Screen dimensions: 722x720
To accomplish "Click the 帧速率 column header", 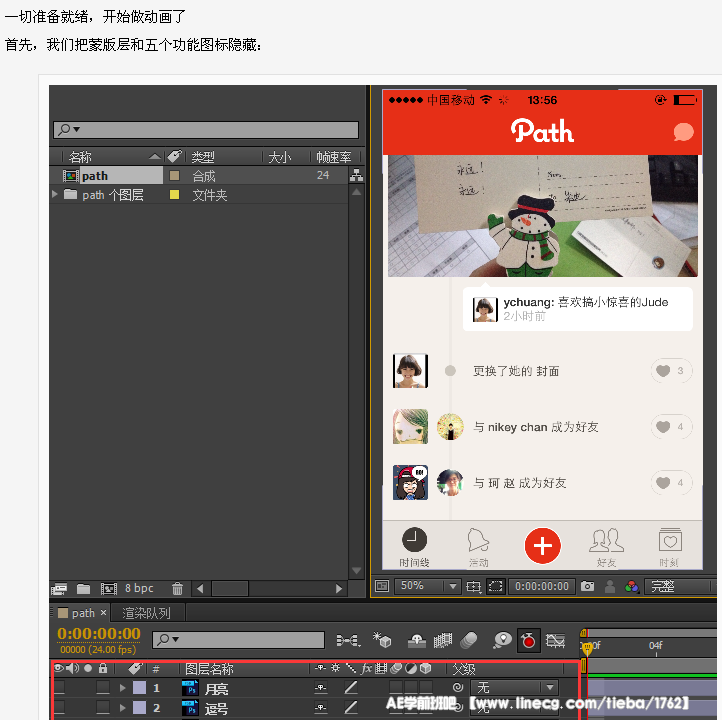I will (x=333, y=157).
